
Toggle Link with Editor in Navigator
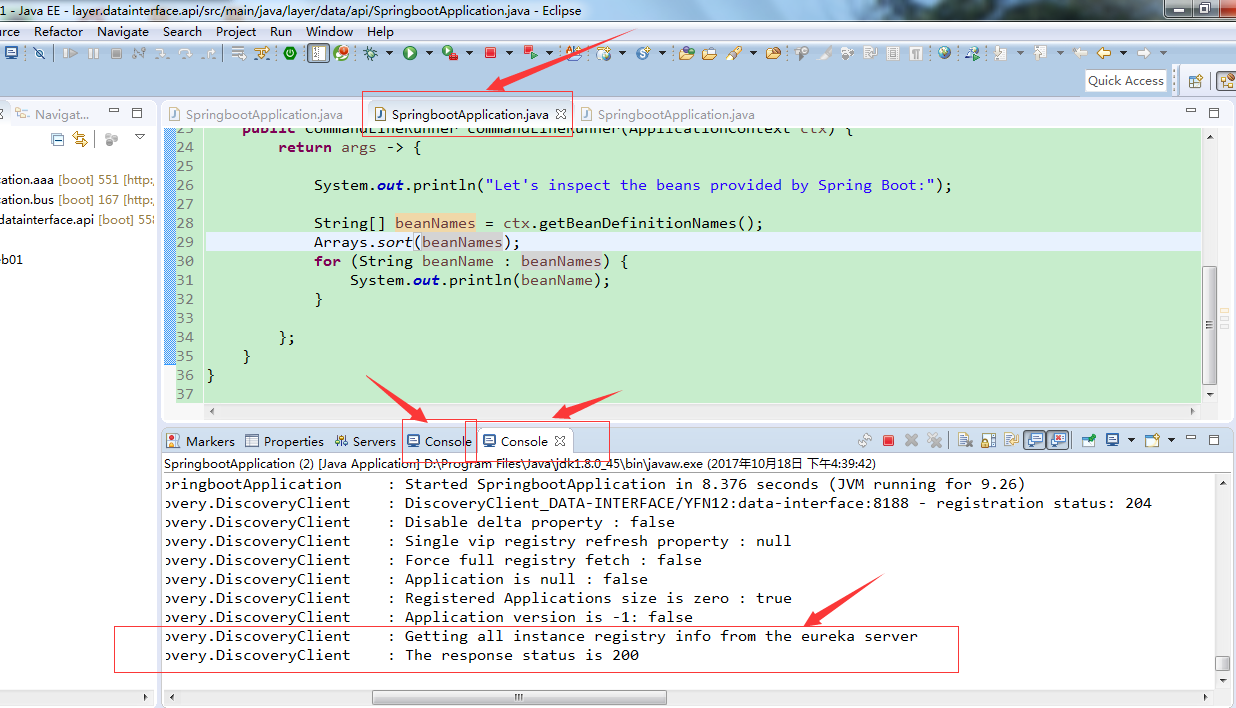point(80,139)
